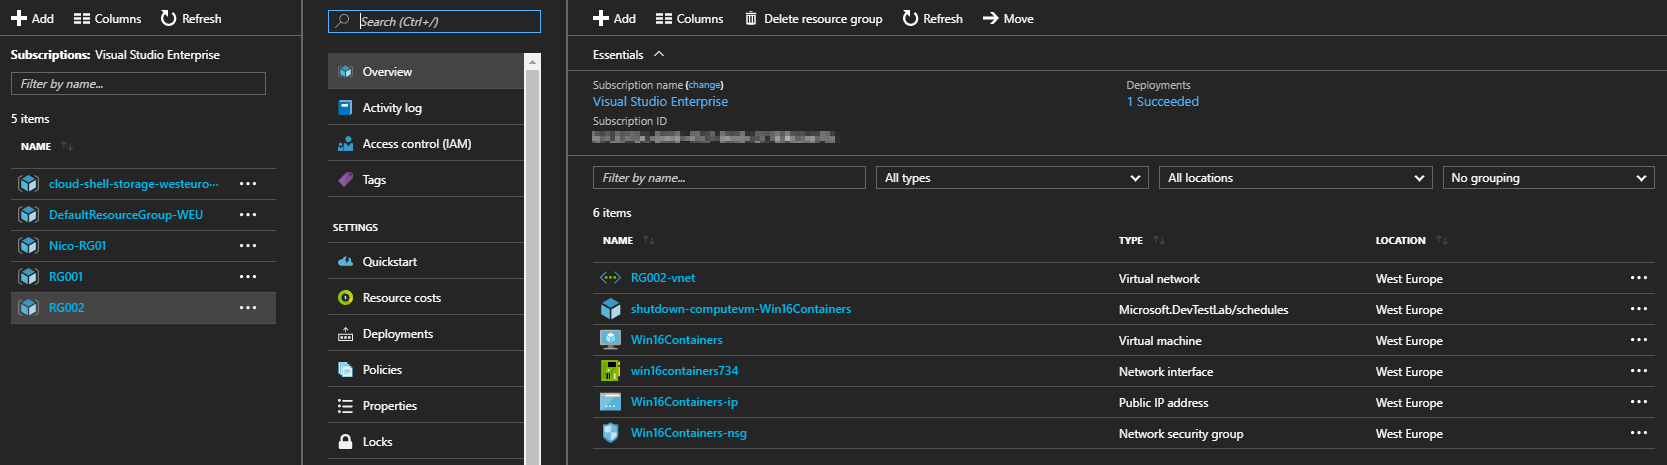Open Access control (IAM)
1667x465 pixels.
tap(426, 144)
